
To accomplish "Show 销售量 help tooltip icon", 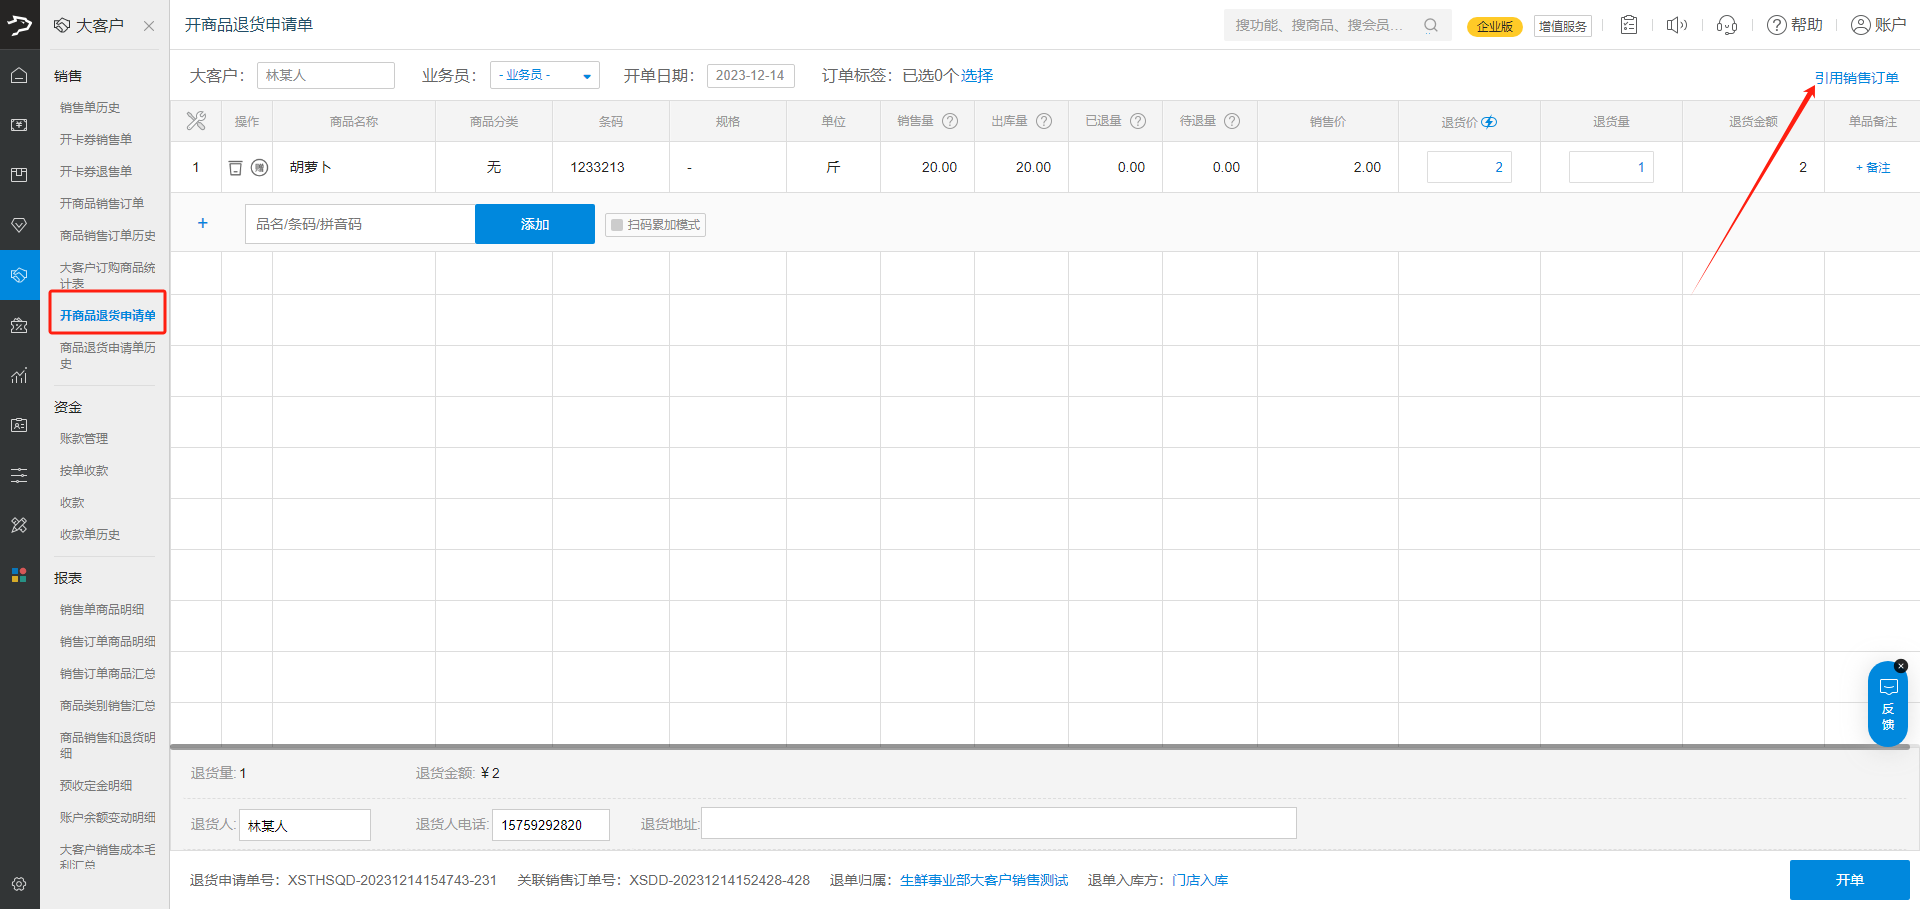I will coord(950,121).
